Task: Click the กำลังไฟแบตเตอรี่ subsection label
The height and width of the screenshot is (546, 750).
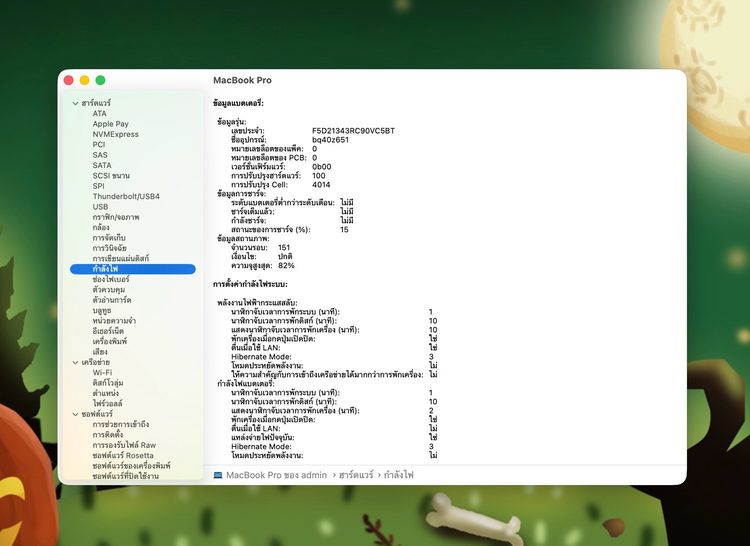Action: 246,384
